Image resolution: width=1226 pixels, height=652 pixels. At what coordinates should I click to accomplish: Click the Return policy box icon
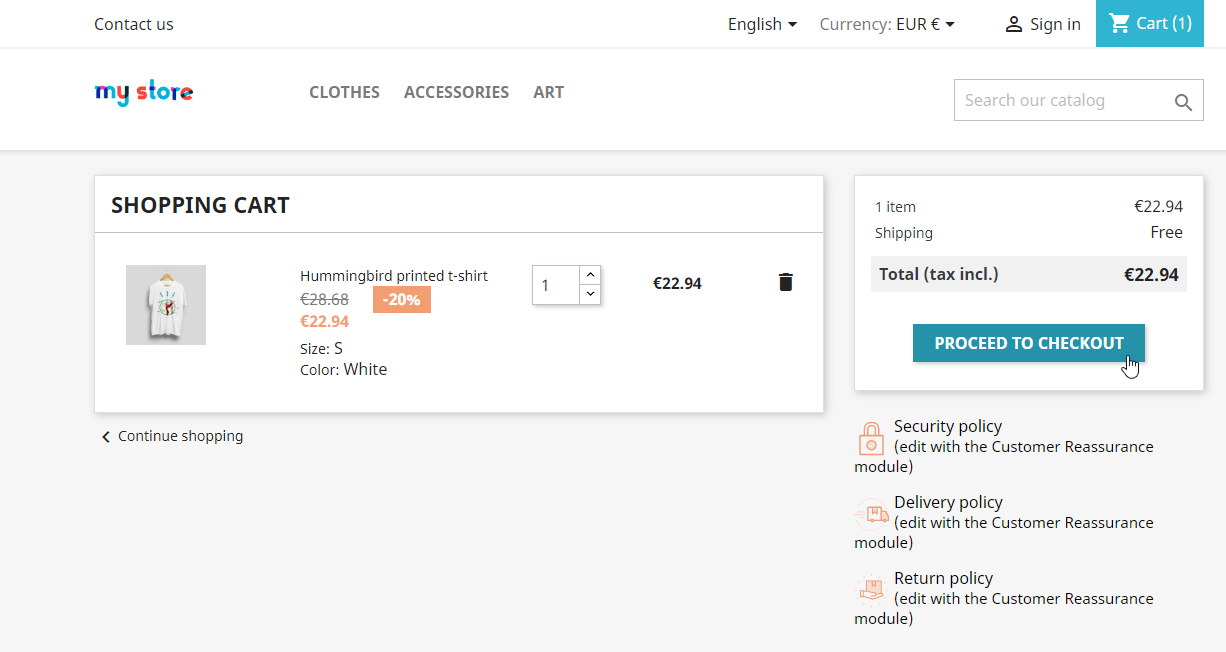click(871, 591)
